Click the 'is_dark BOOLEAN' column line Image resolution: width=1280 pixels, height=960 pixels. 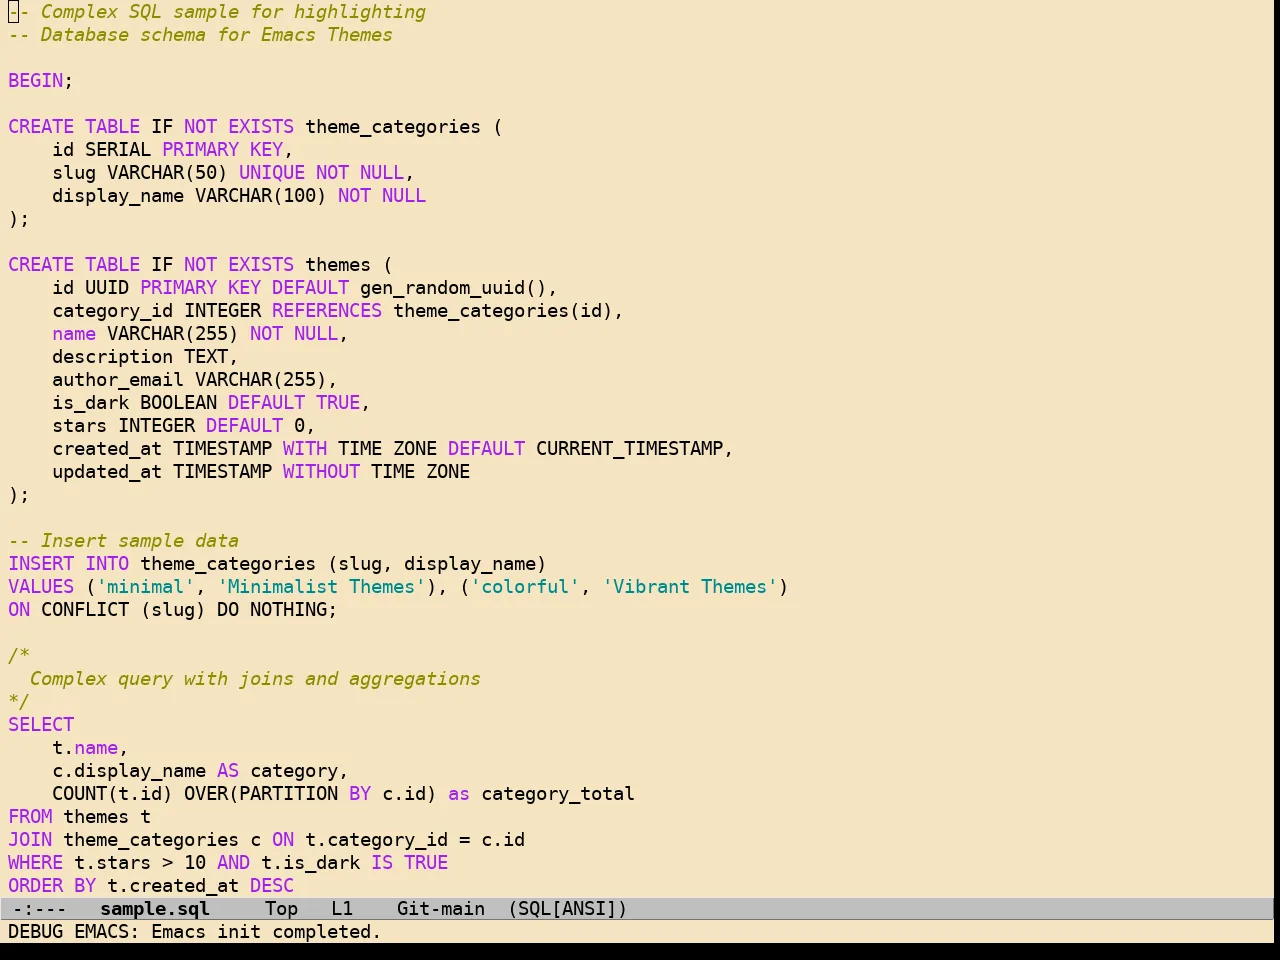[x=211, y=403]
